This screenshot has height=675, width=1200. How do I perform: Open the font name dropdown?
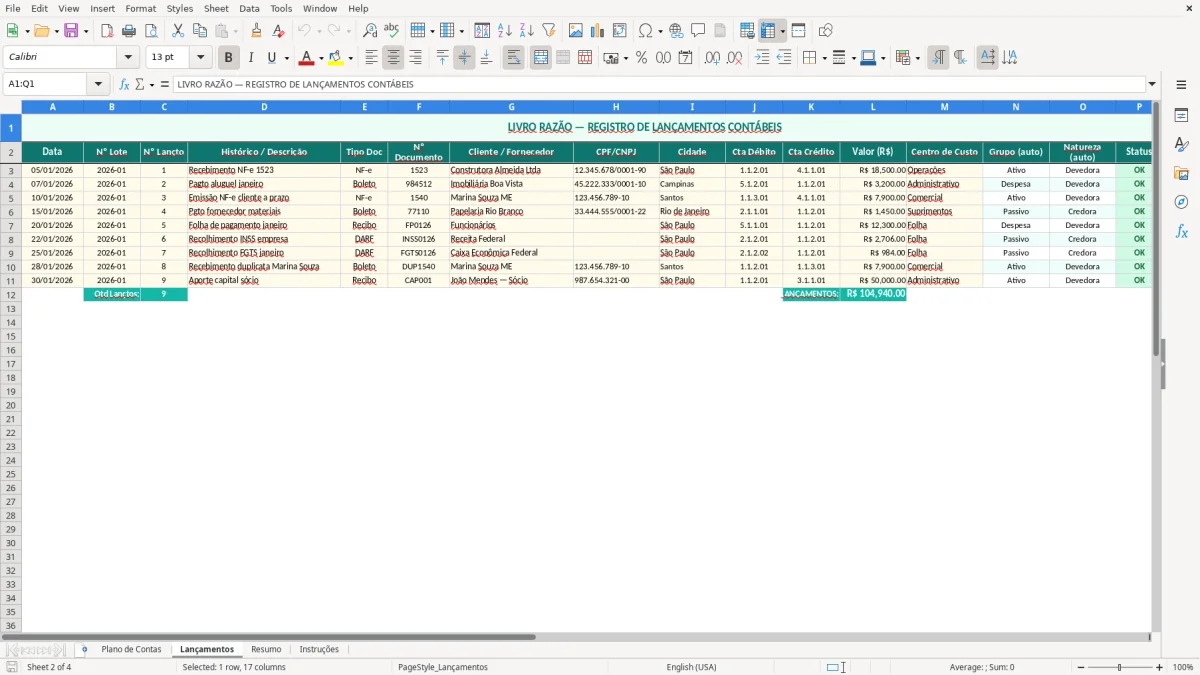tap(128, 58)
